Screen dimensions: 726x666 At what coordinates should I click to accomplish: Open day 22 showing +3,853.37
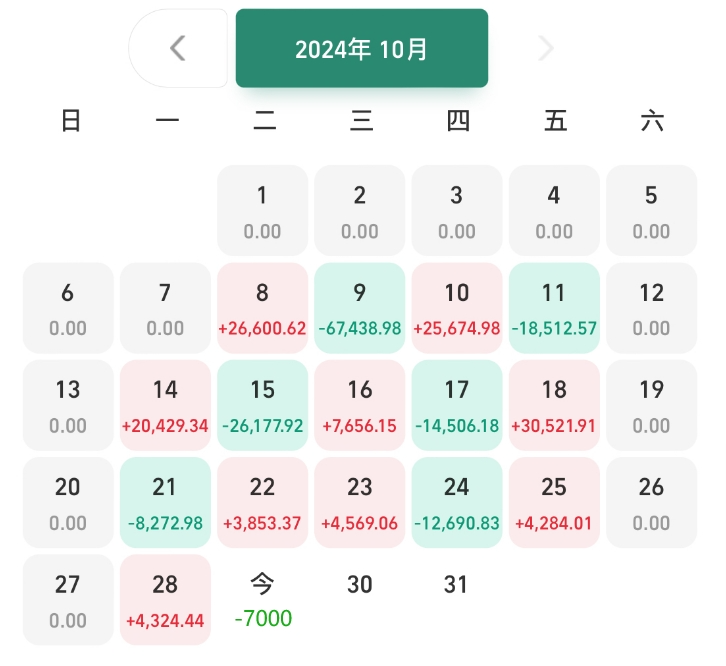[263, 503]
